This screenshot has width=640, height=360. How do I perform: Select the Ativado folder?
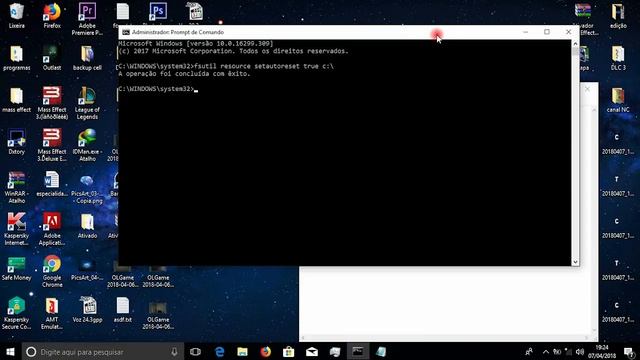click(x=87, y=226)
